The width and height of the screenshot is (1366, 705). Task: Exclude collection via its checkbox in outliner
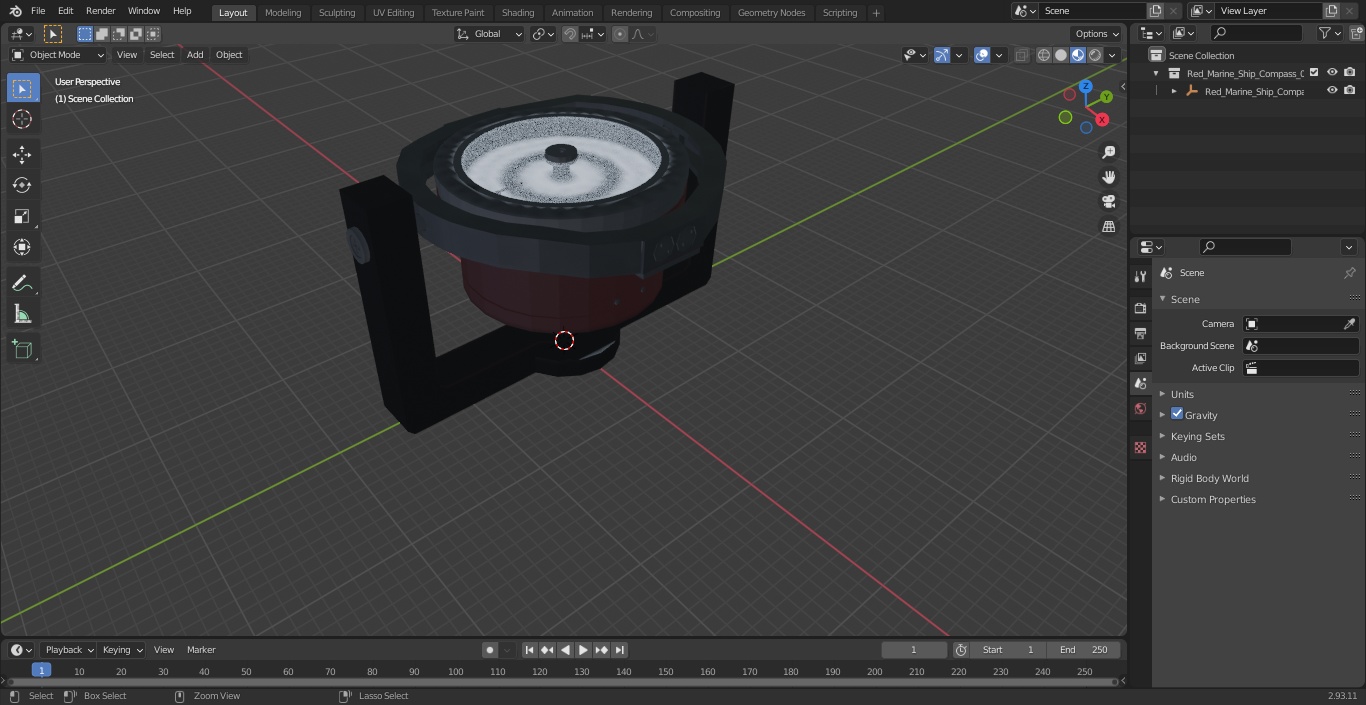pyautogui.click(x=1314, y=72)
